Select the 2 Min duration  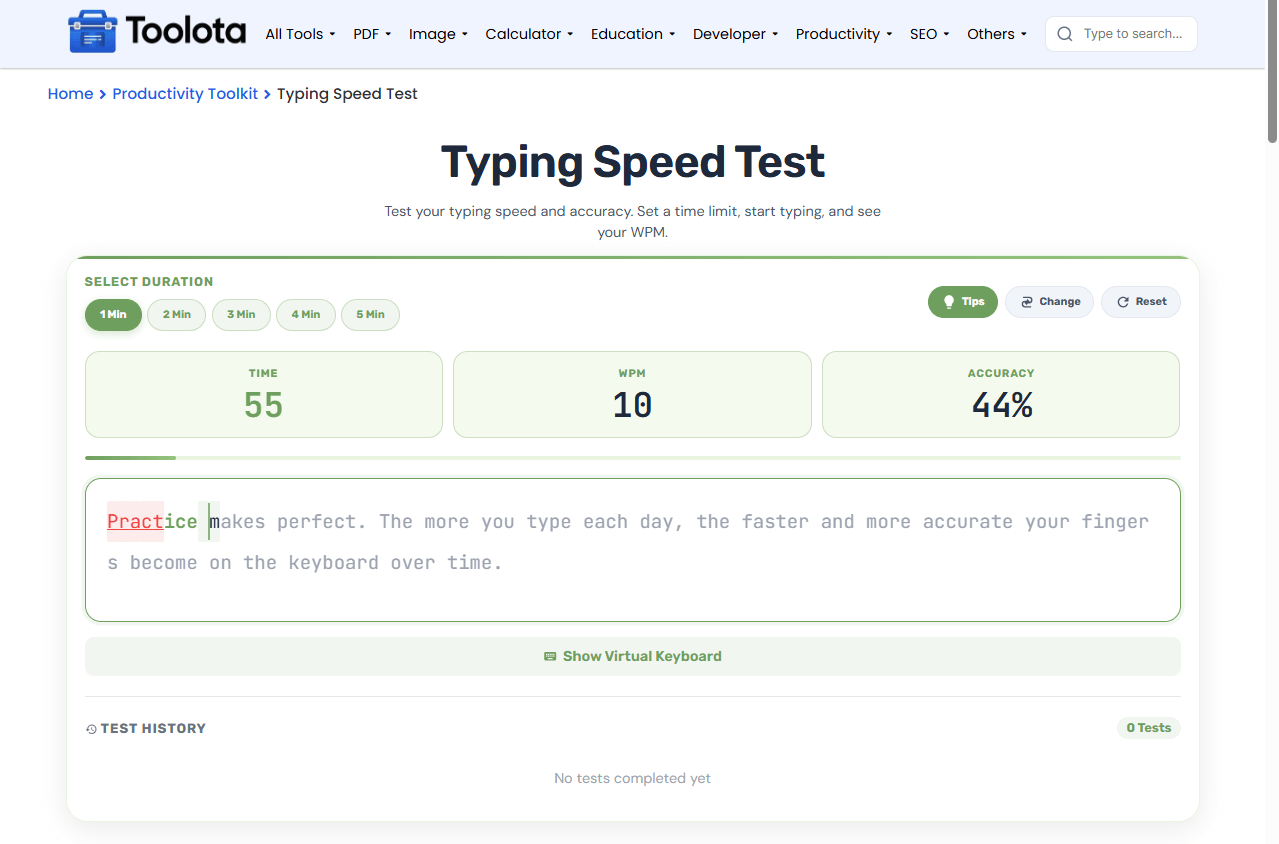tap(177, 314)
